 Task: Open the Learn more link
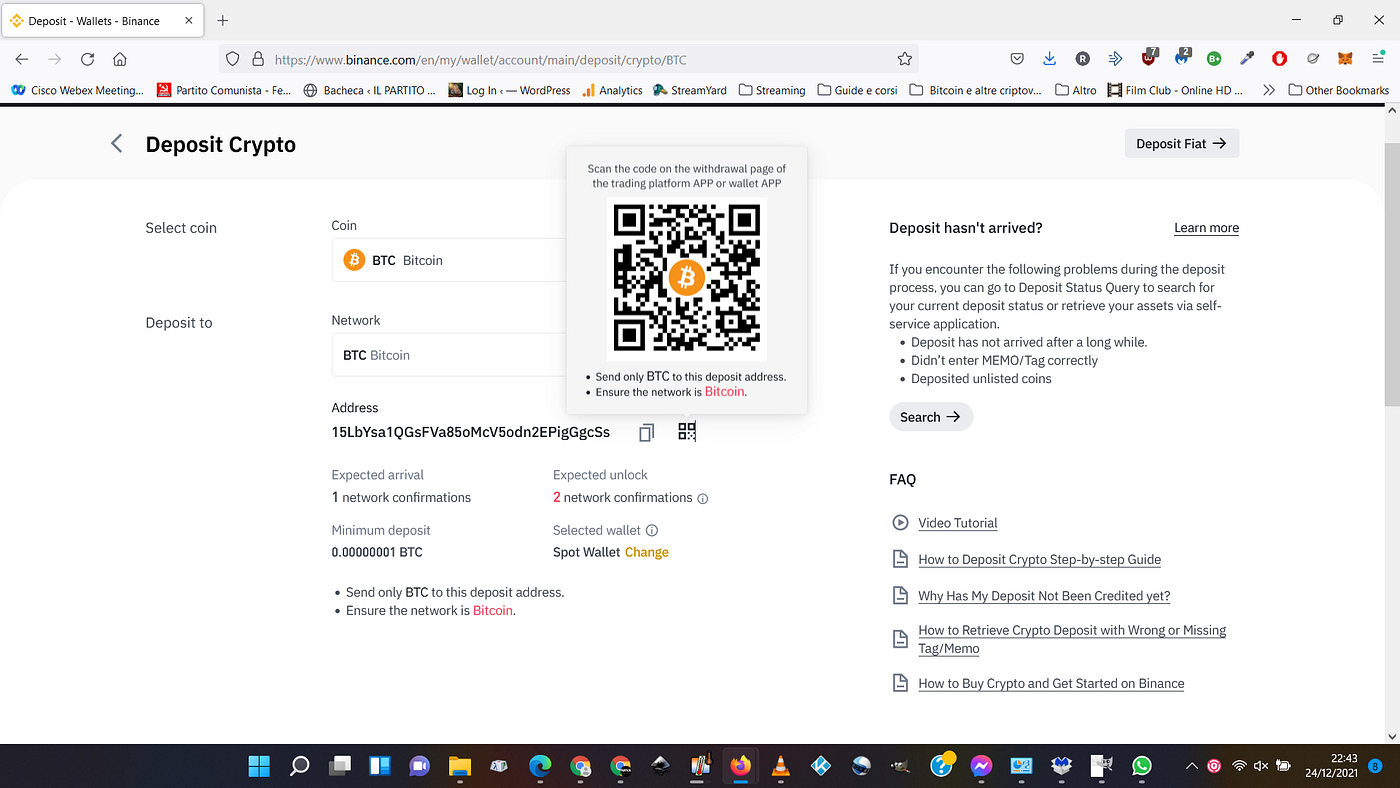(1206, 228)
